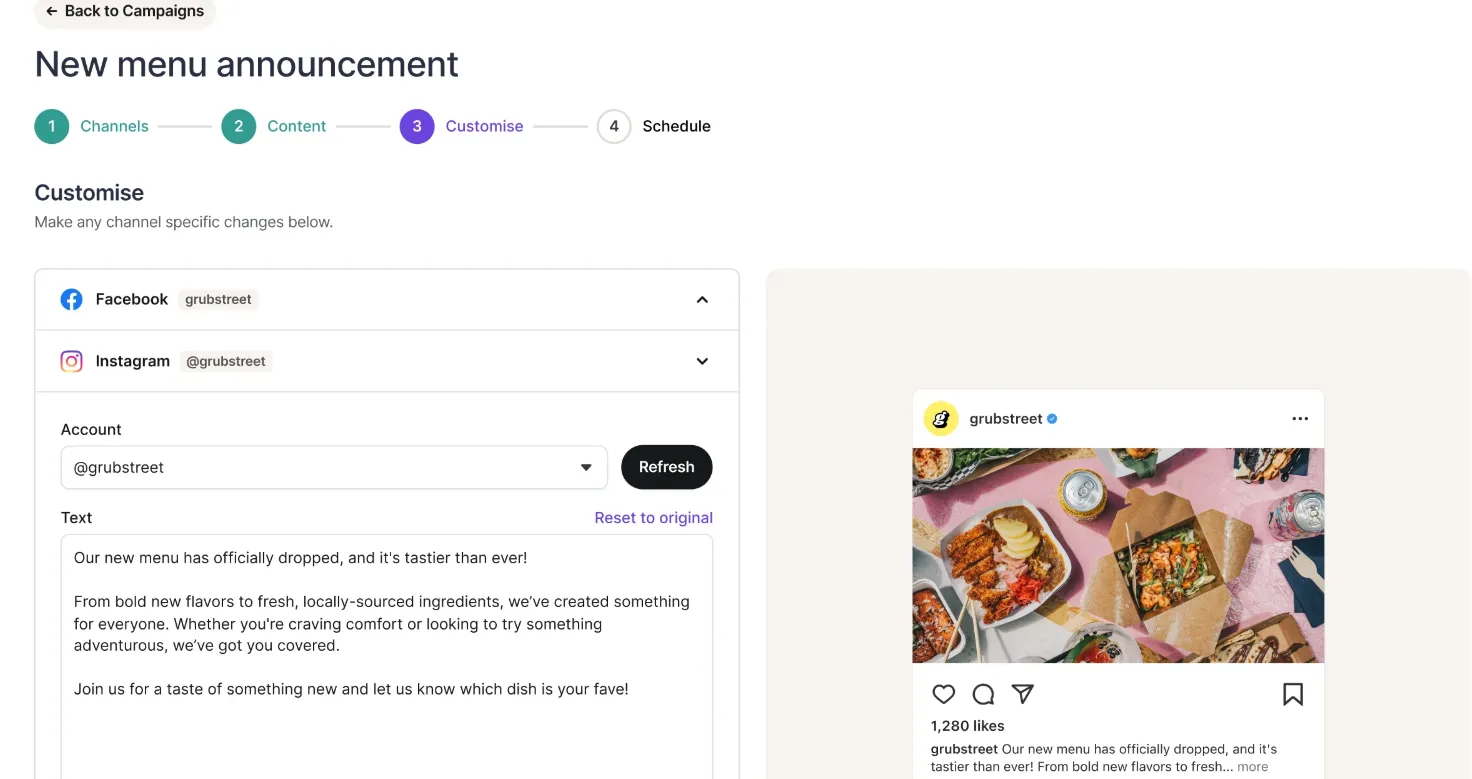
Task: Expand caption with the more link
Action: [1252, 767]
